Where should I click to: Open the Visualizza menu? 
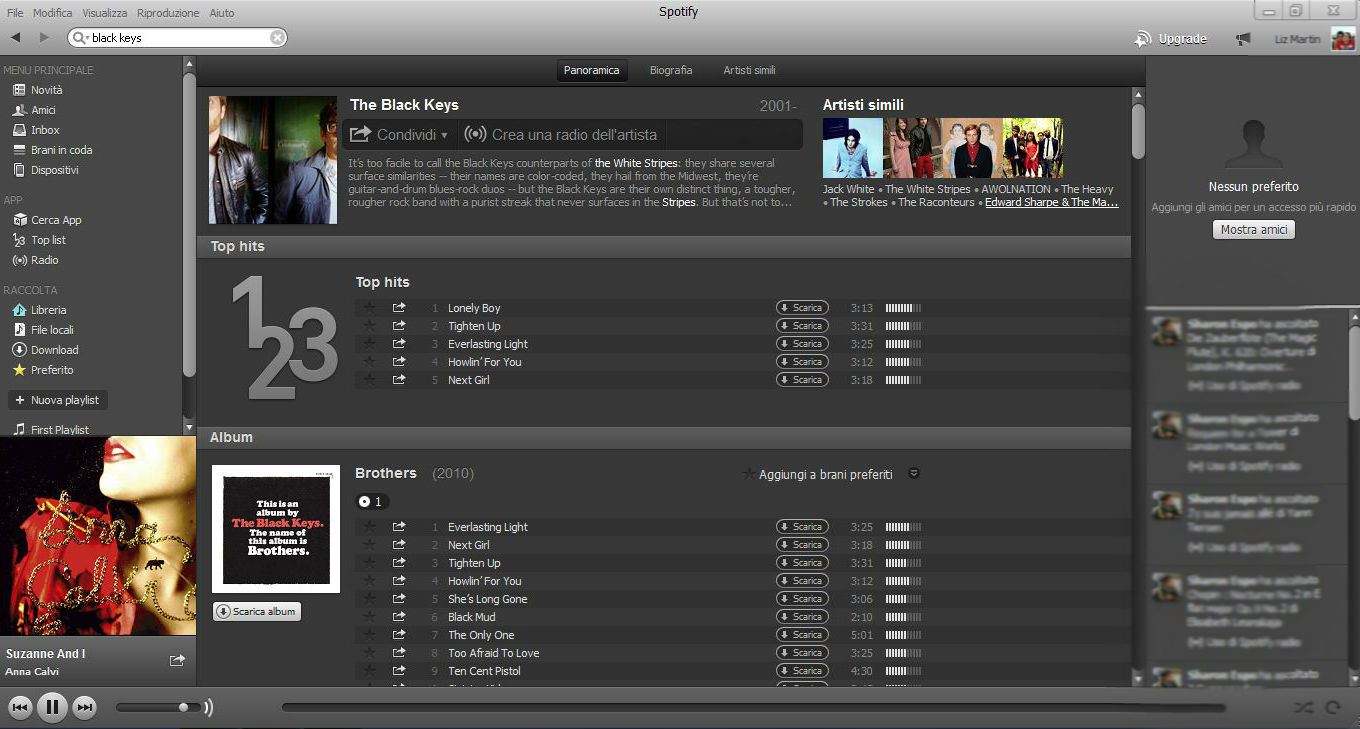[105, 13]
